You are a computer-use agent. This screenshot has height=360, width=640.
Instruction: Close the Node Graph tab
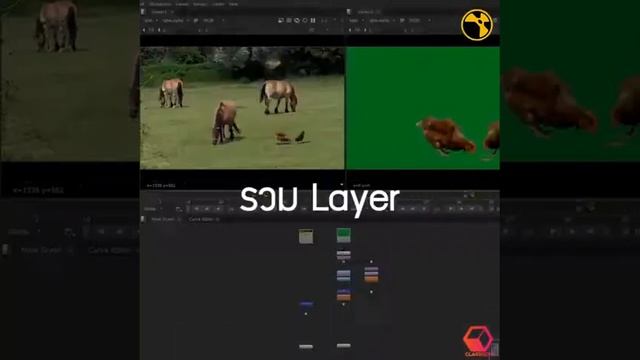[x=179, y=219]
